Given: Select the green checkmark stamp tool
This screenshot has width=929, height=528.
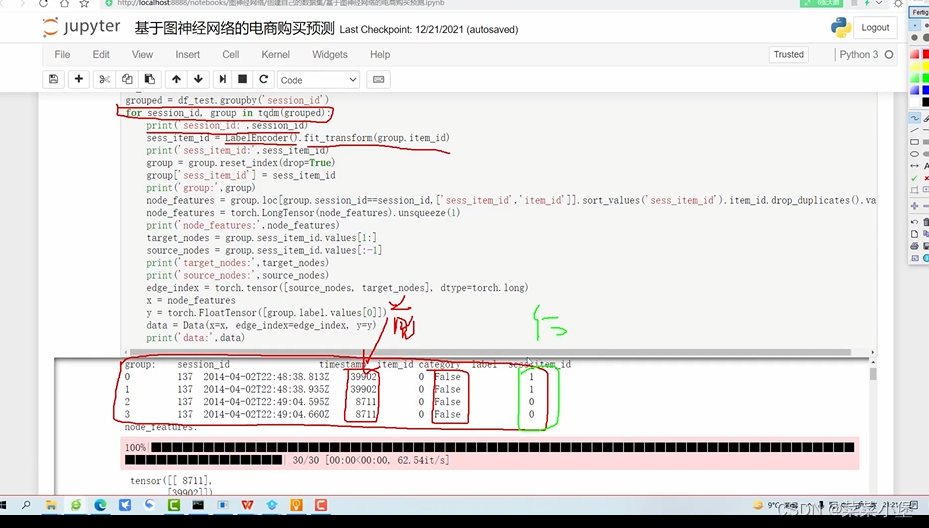Looking at the screenshot, I should pos(915,178).
